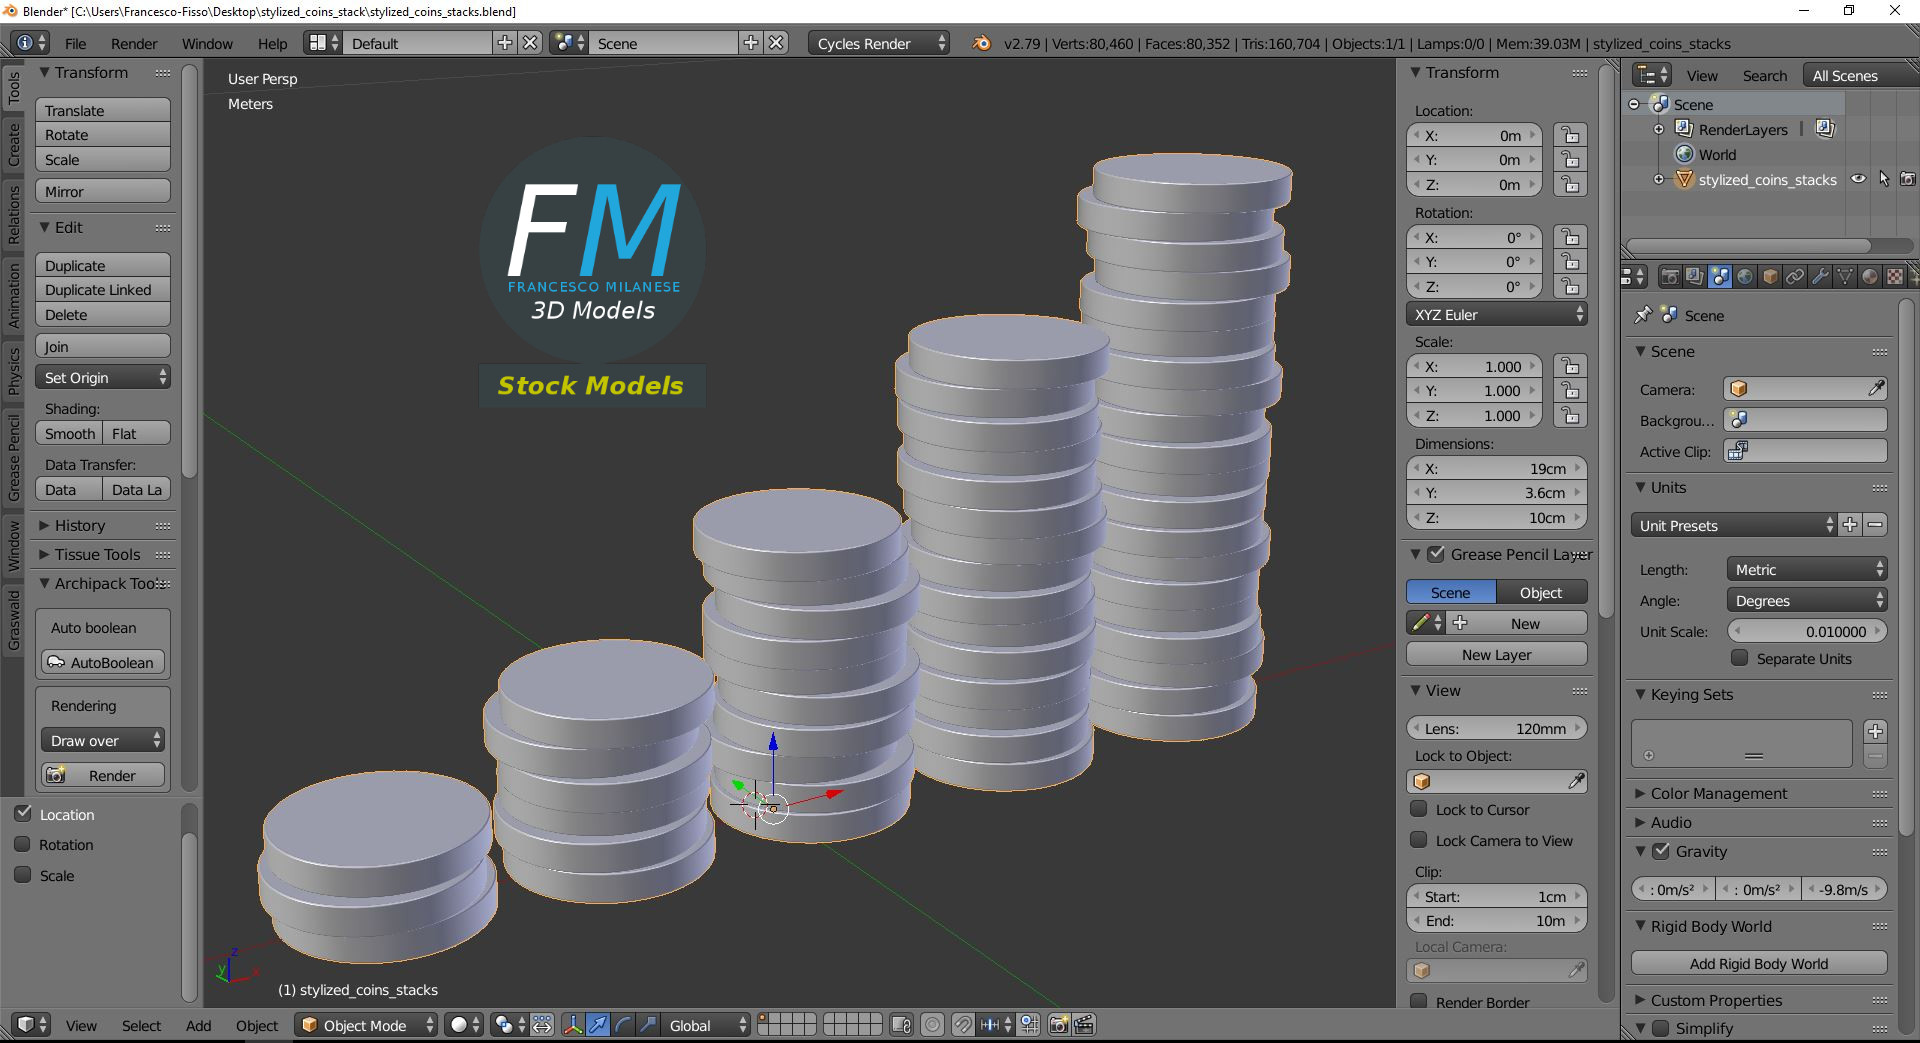1920x1043 pixels.
Task: Adjust the Unit Scale 0.010000 slider field
Action: (1807, 631)
